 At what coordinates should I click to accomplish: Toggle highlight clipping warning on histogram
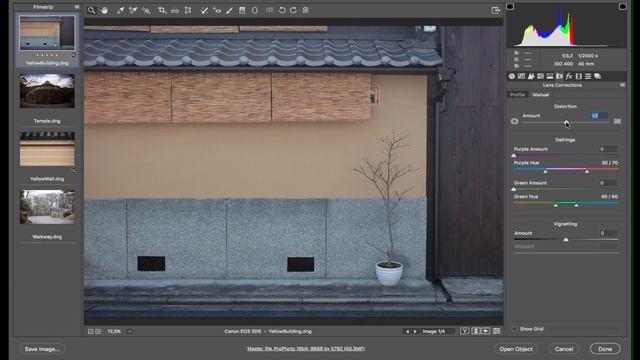(x=622, y=7)
